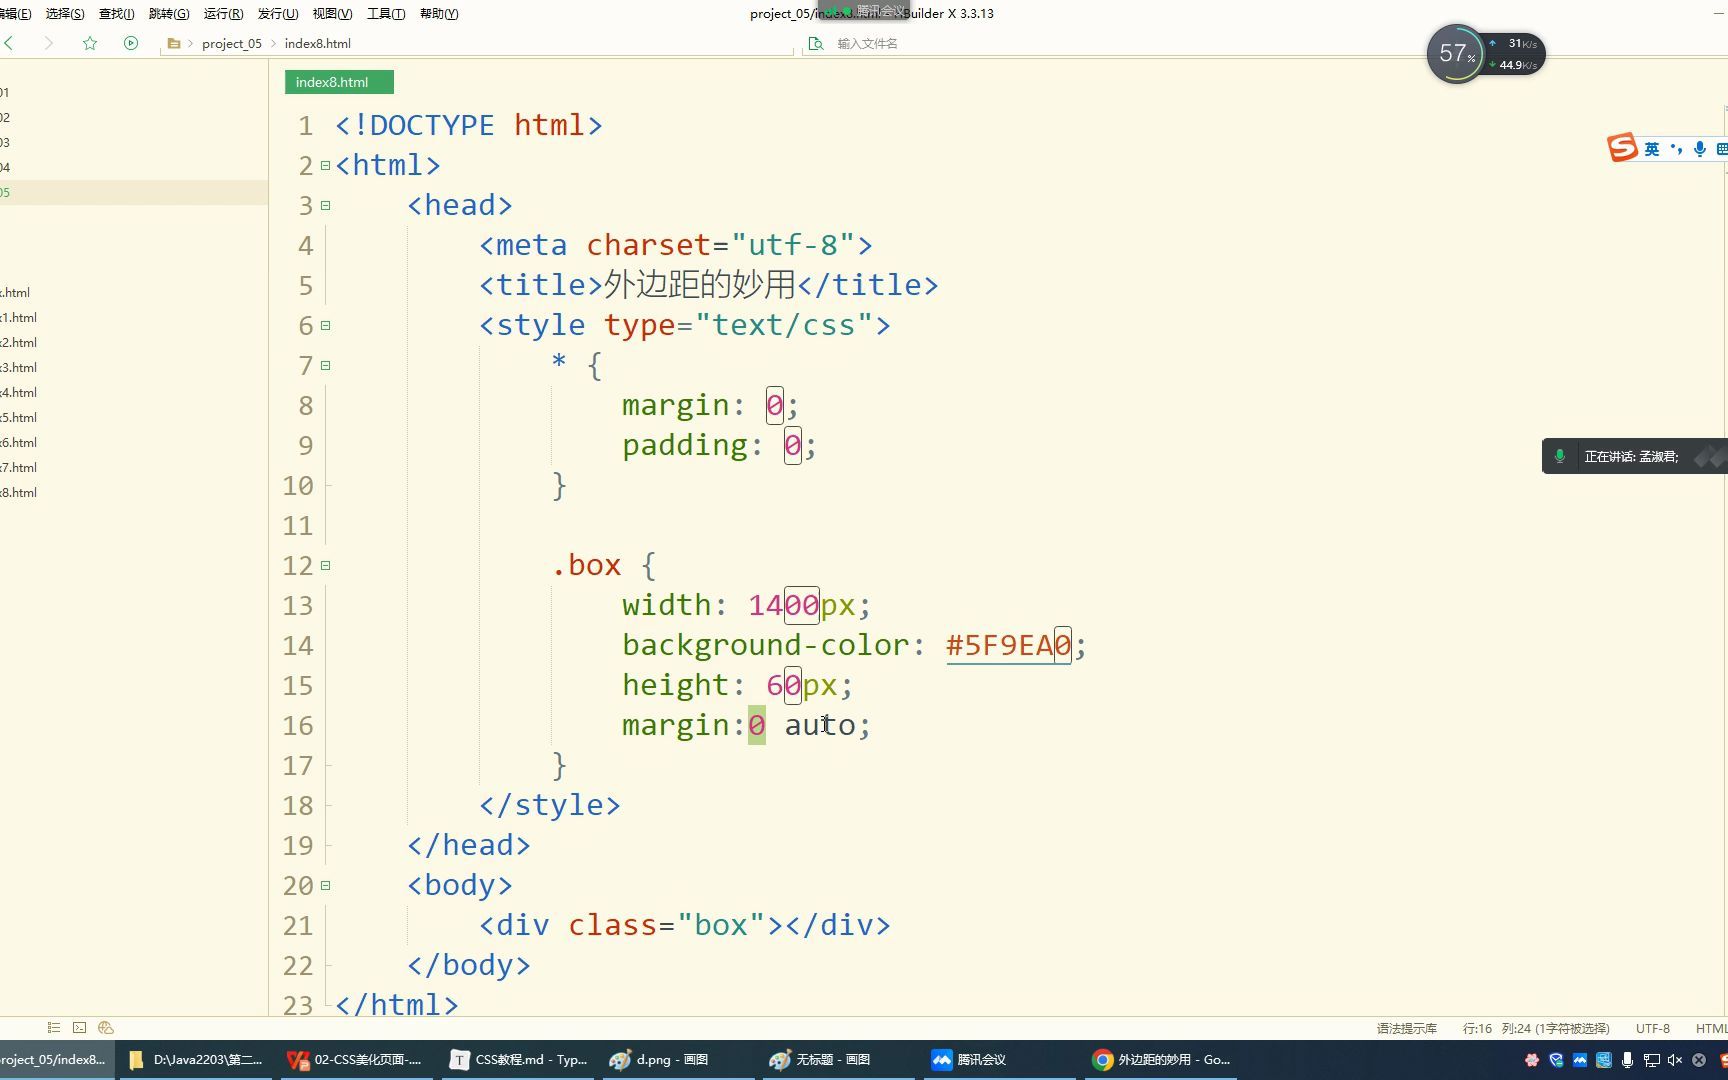Open the 跳转 menu
The height and width of the screenshot is (1080, 1728).
[168, 13]
